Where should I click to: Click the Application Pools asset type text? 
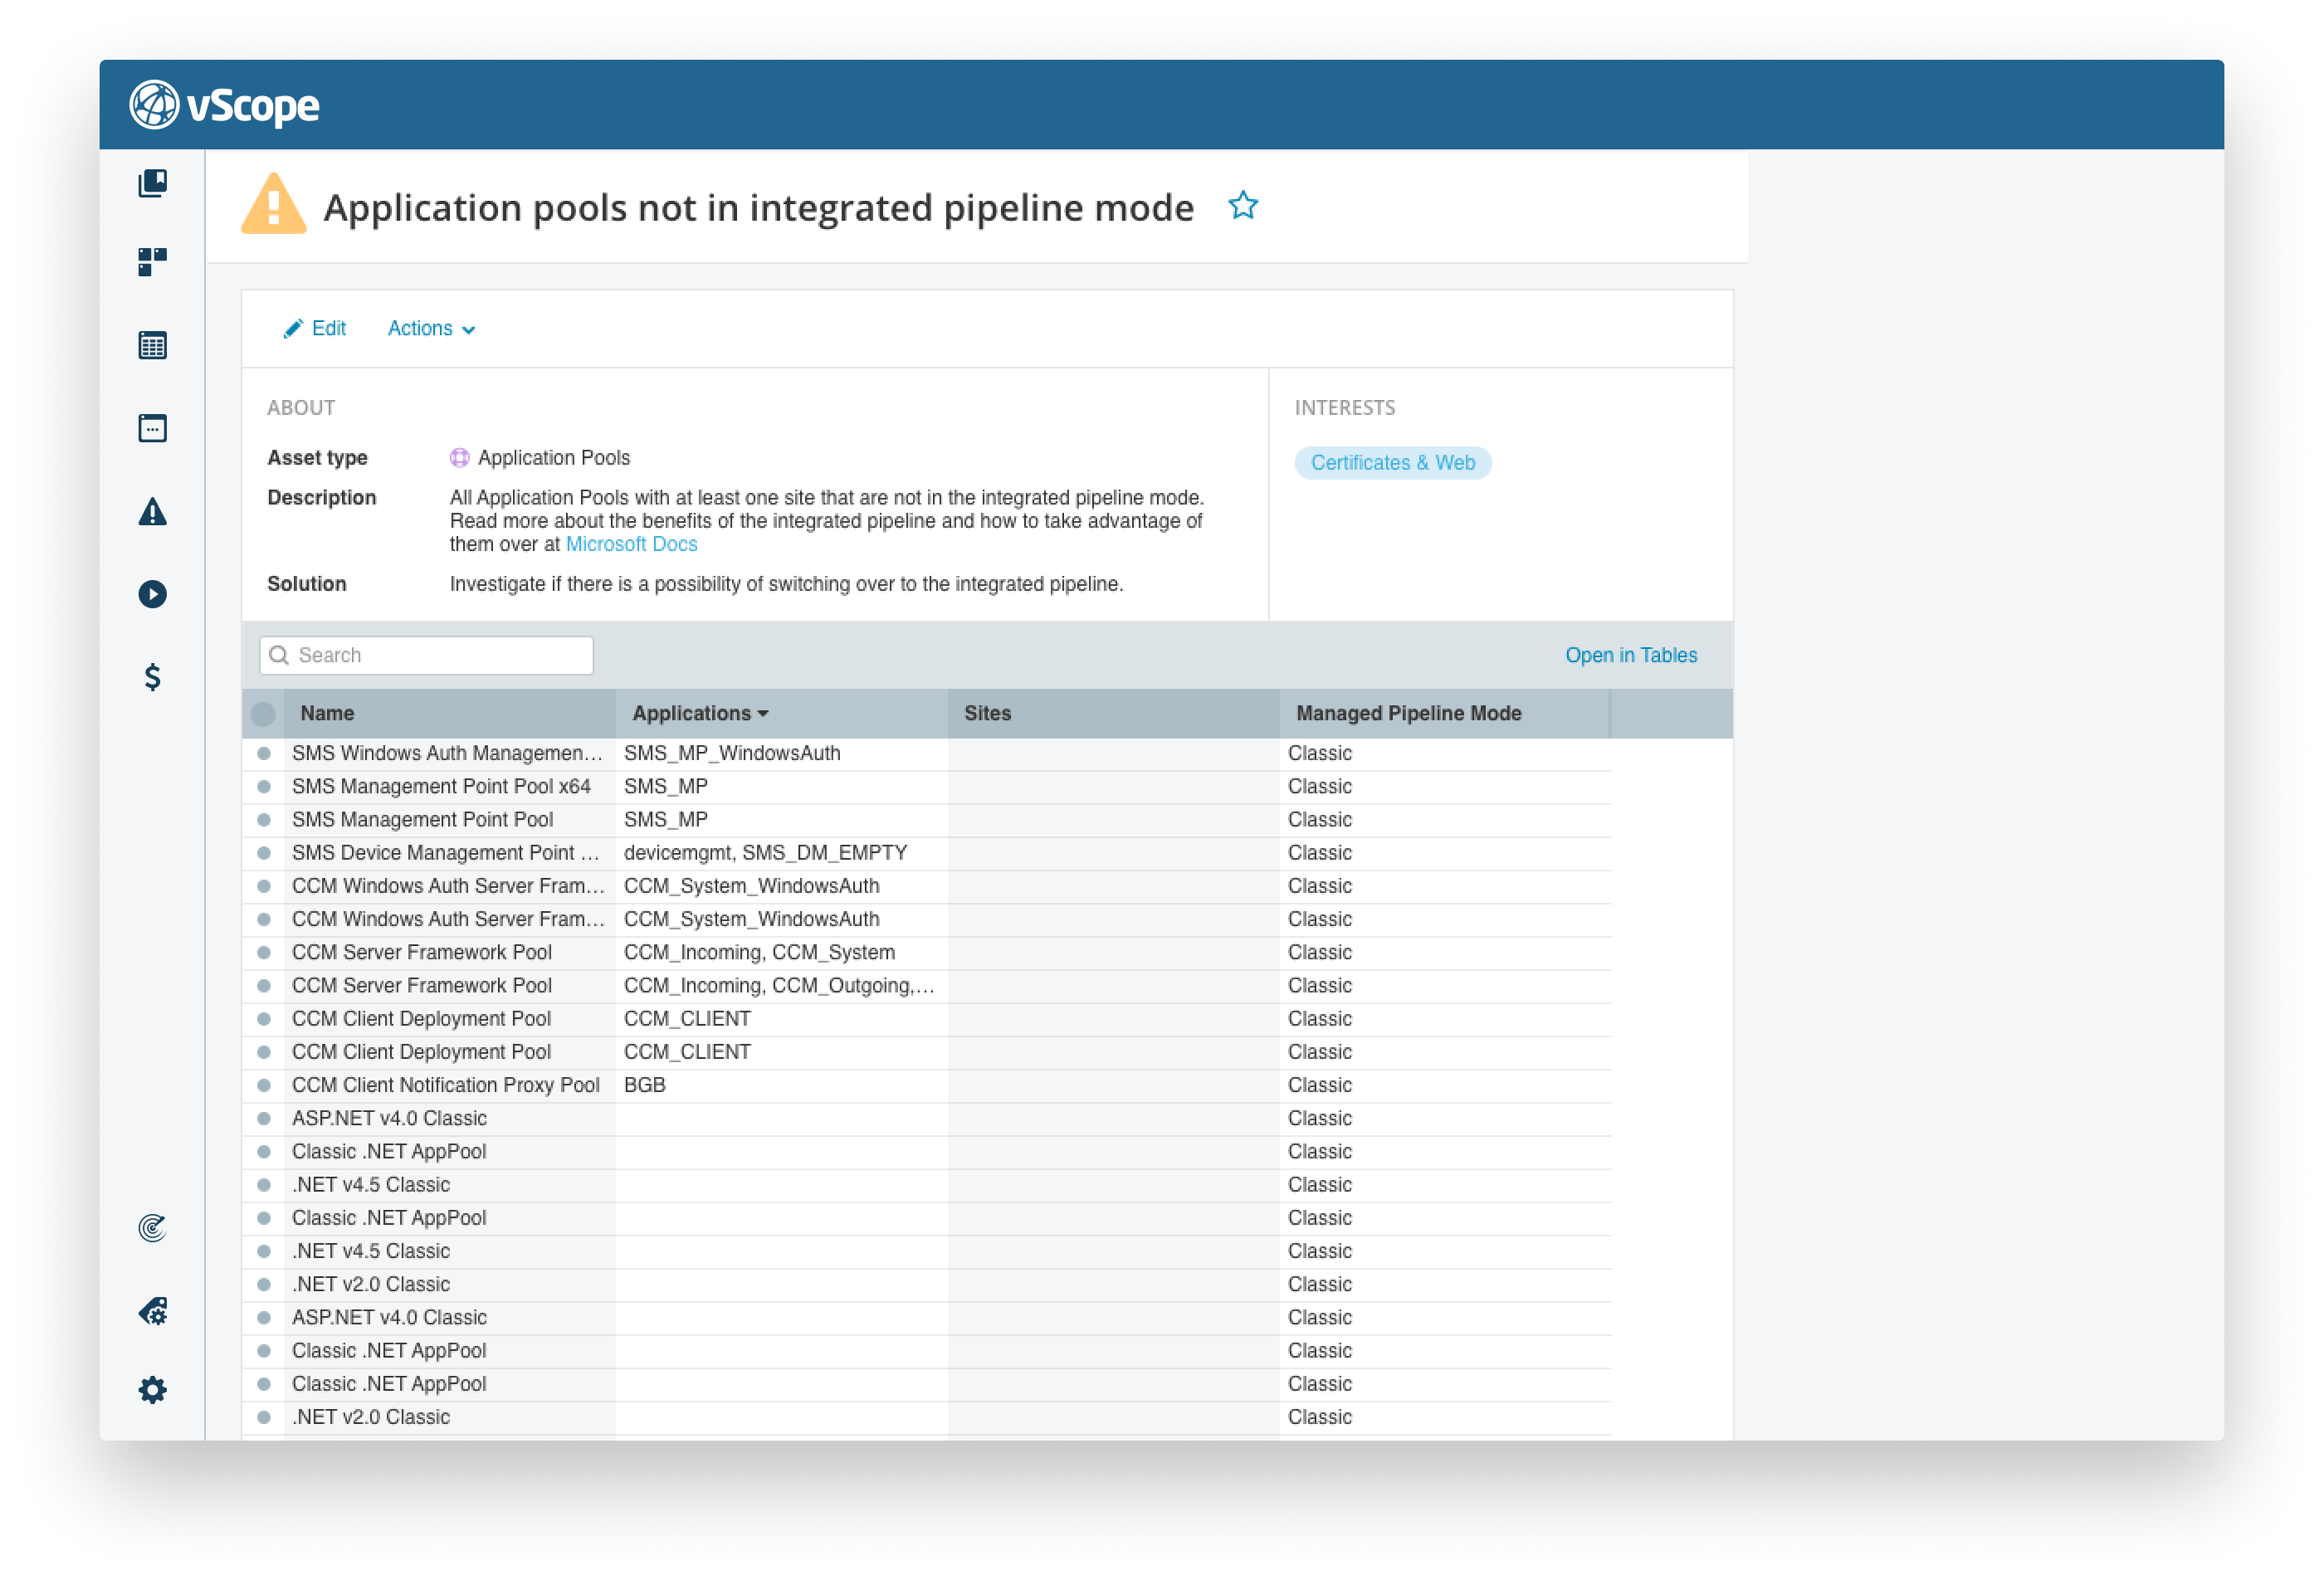[553, 457]
